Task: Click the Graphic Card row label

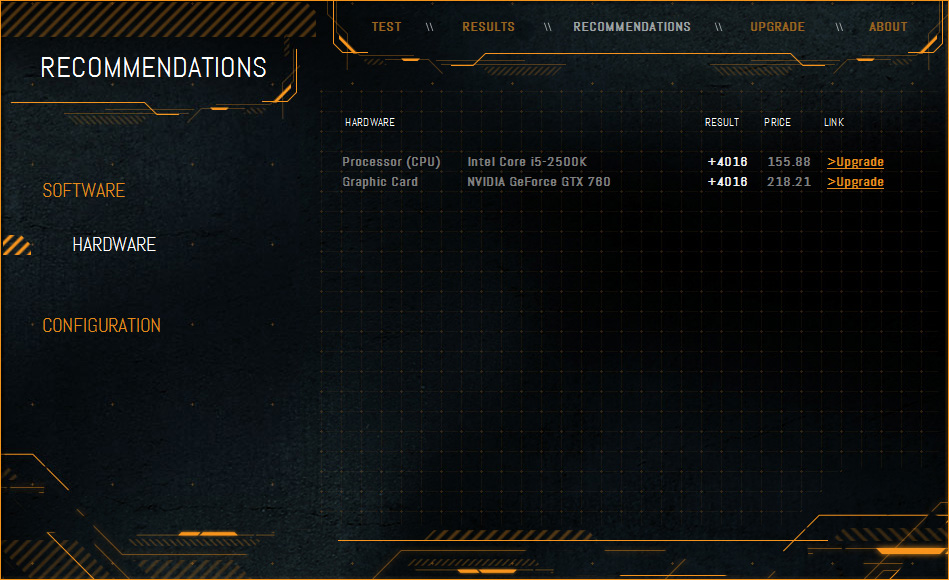Action: 379,182
